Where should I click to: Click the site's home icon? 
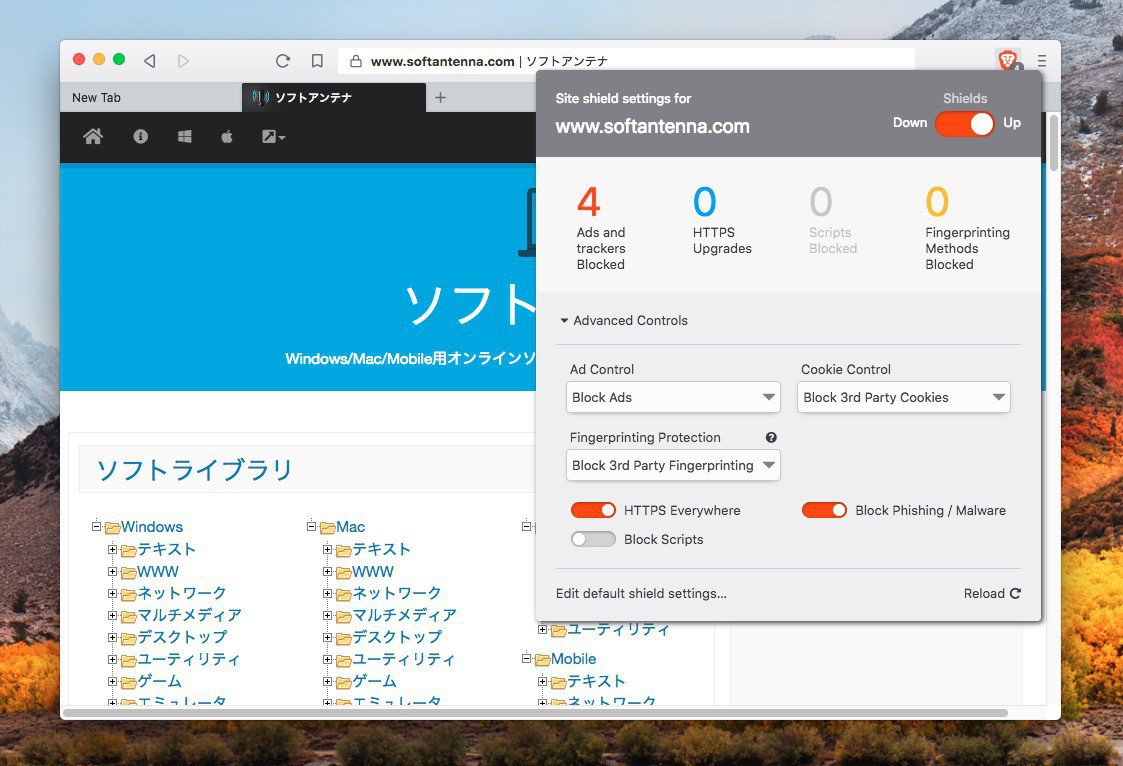(x=93, y=136)
